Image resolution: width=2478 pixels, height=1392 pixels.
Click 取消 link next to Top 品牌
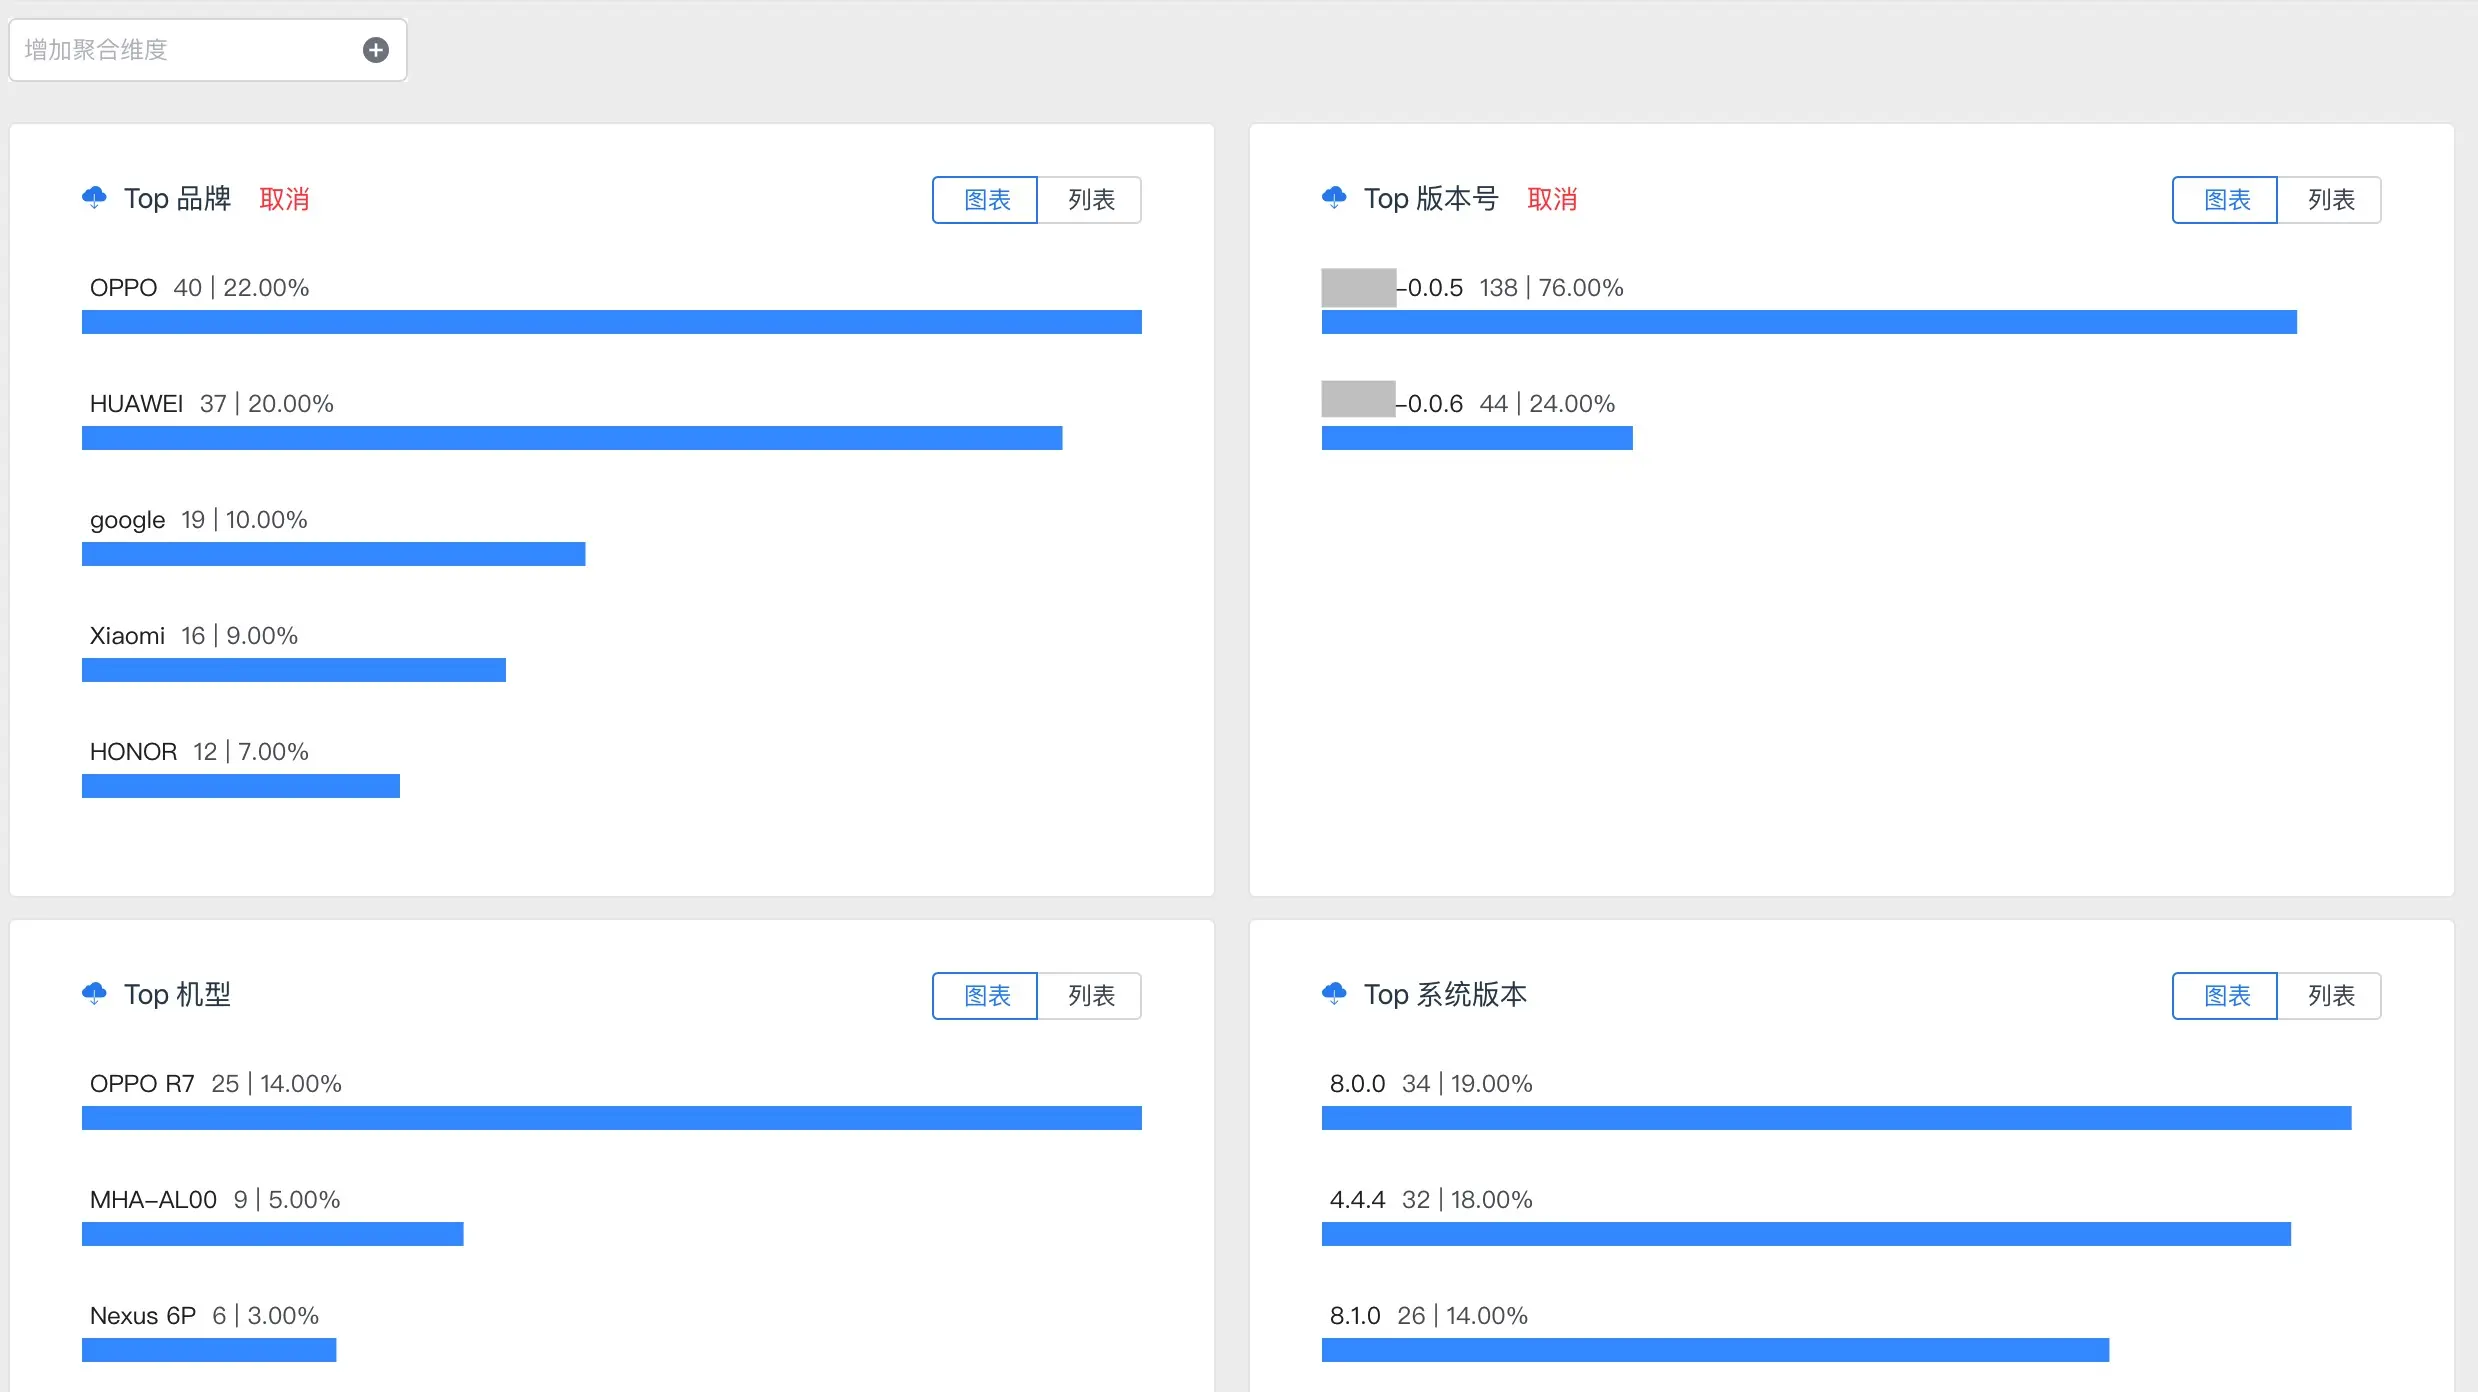284,199
